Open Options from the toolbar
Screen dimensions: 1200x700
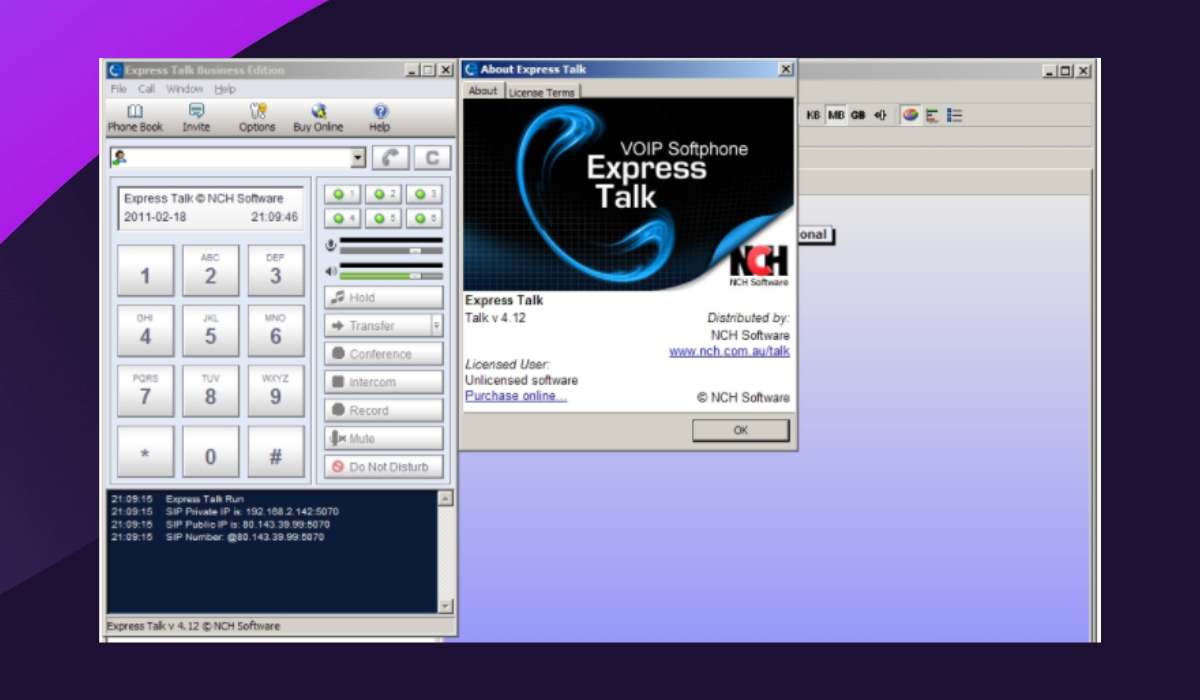257,117
